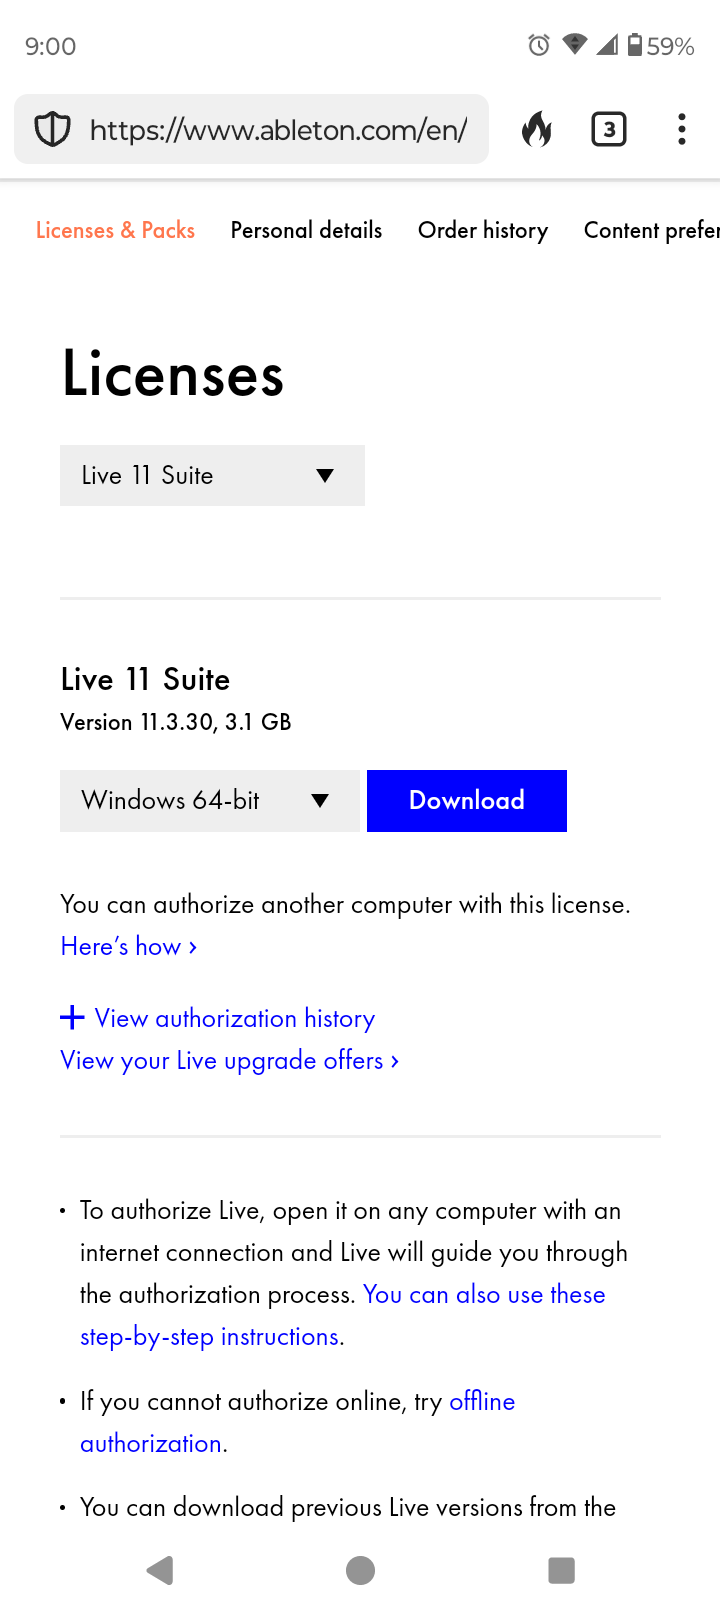Open the Order history tab
This screenshot has width=720, height=1612.
tap(483, 230)
